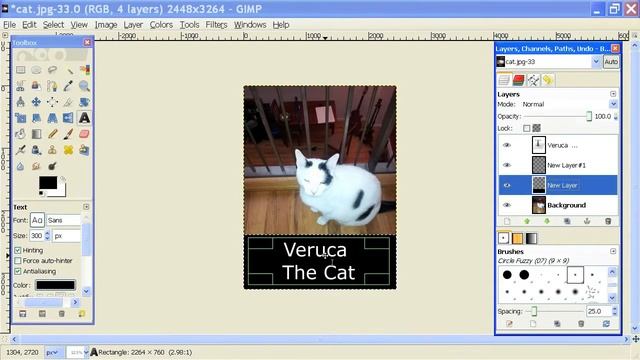Viewport: 640px width, 360px height.
Task: Toggle visibility of selected New Layer
Action: point(507,185)
